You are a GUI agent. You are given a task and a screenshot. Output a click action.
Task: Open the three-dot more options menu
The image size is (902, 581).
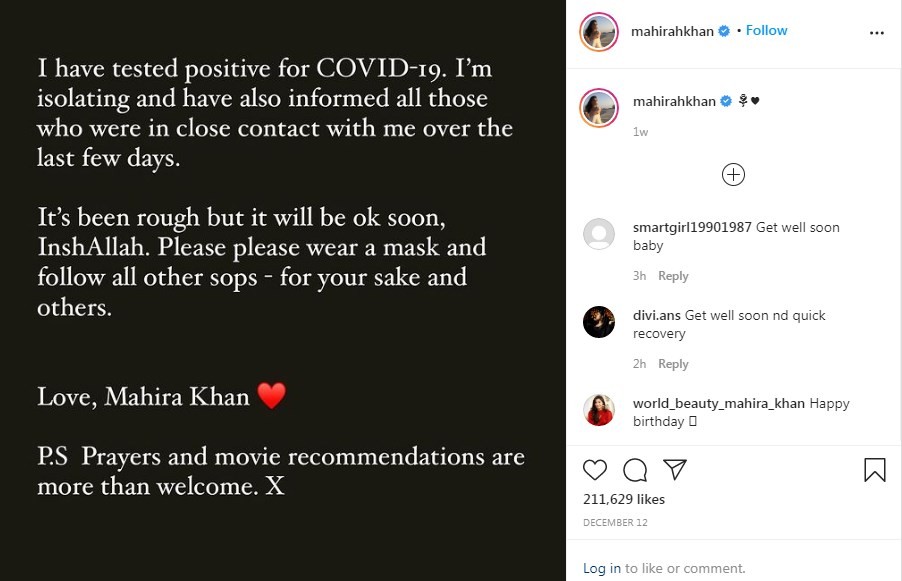point(877,32)
